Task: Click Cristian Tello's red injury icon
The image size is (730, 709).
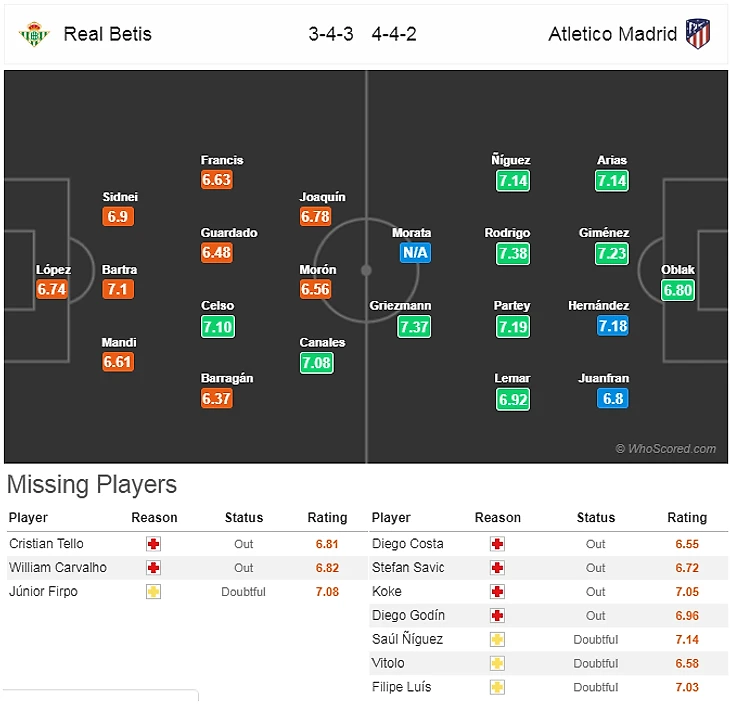Action: tap(153, 544)
